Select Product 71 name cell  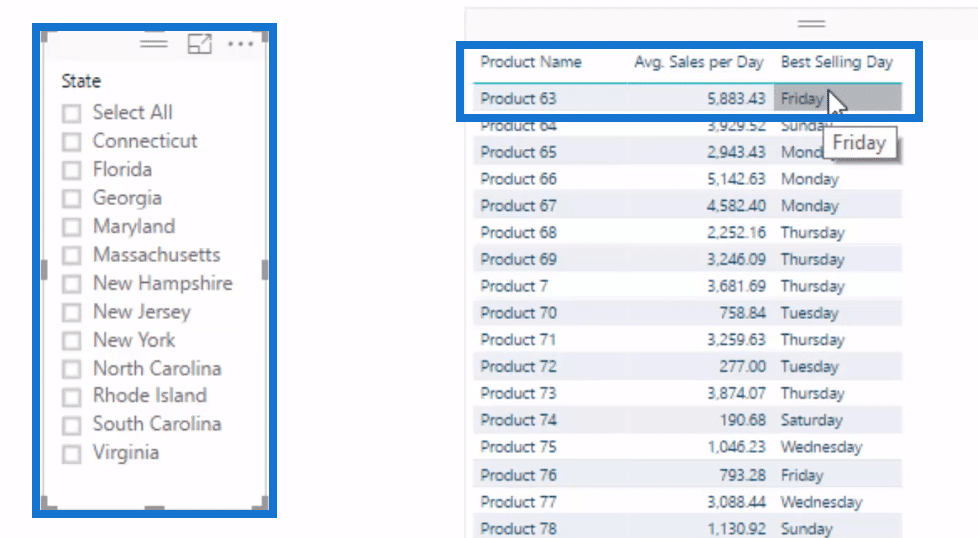[x=518, y=340]
